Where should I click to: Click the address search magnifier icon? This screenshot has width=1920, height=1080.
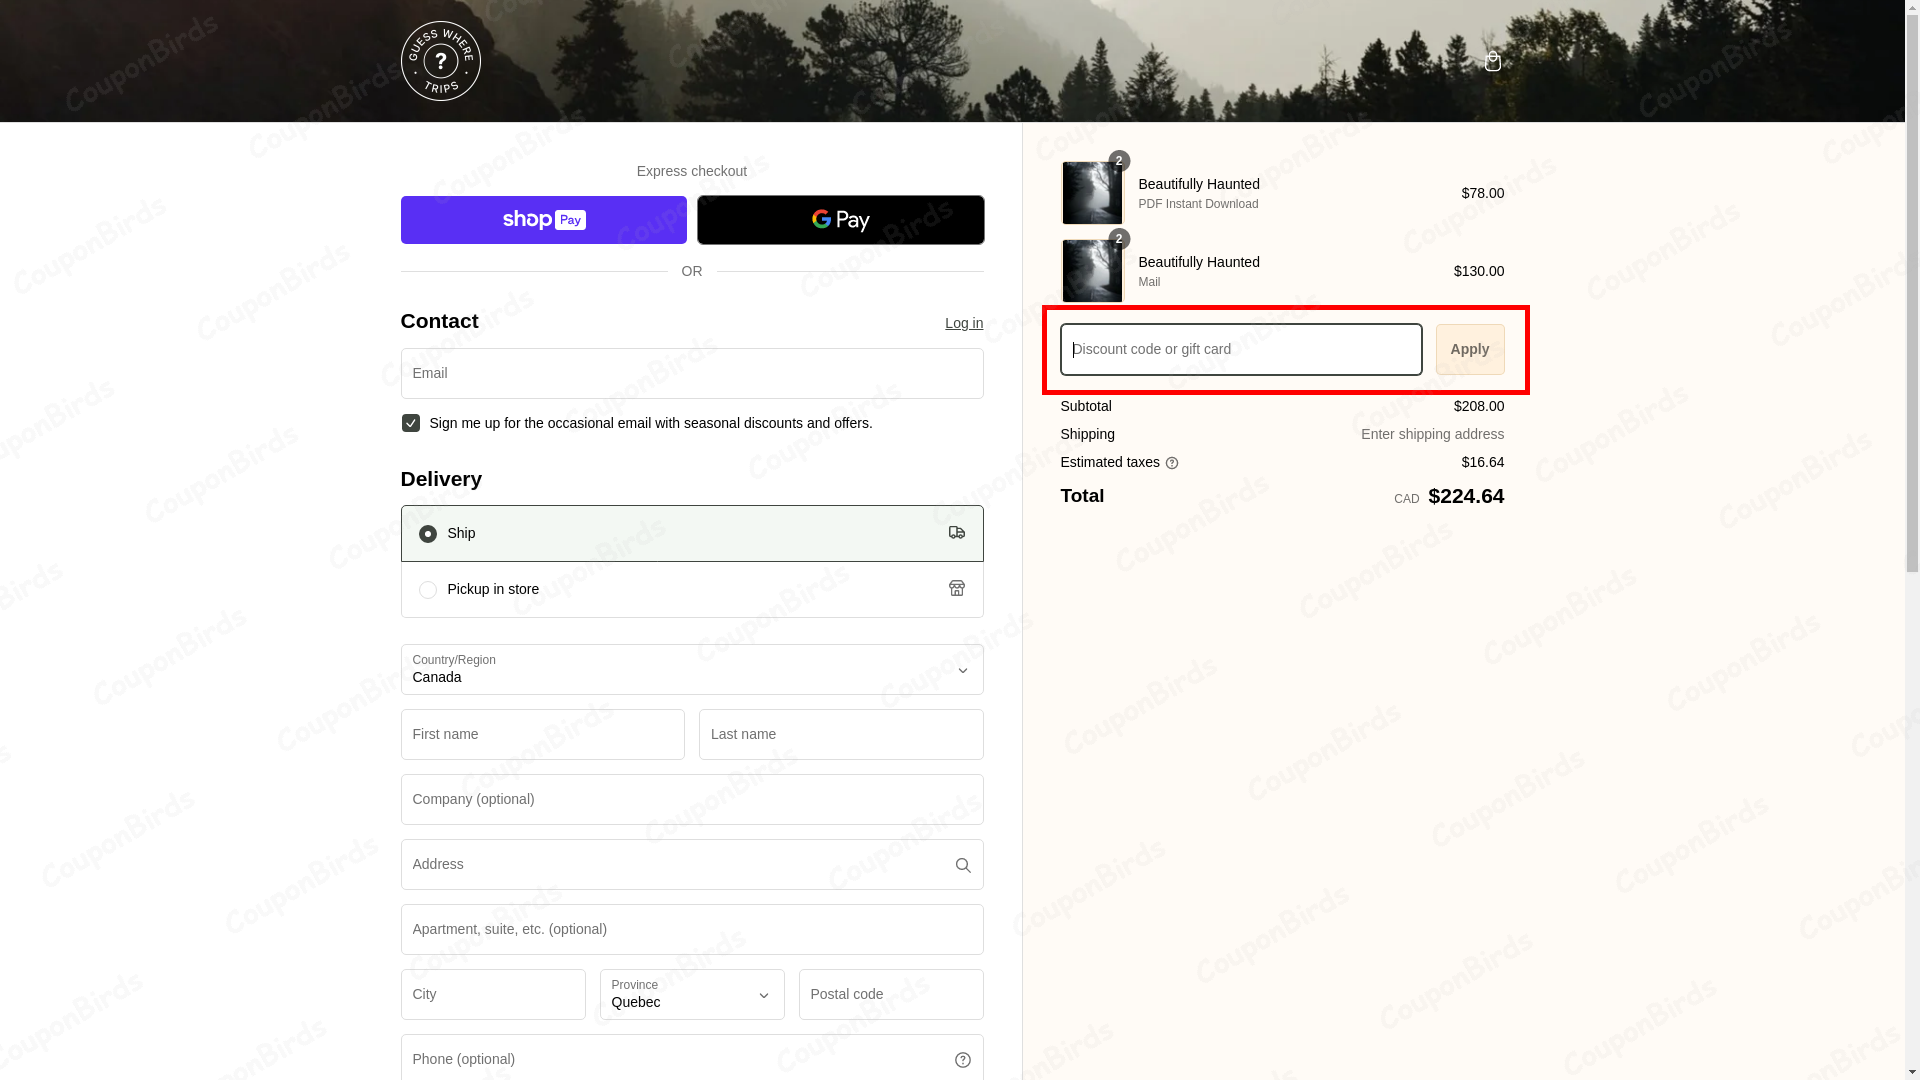pyautogui.click(x=962, y=865)
